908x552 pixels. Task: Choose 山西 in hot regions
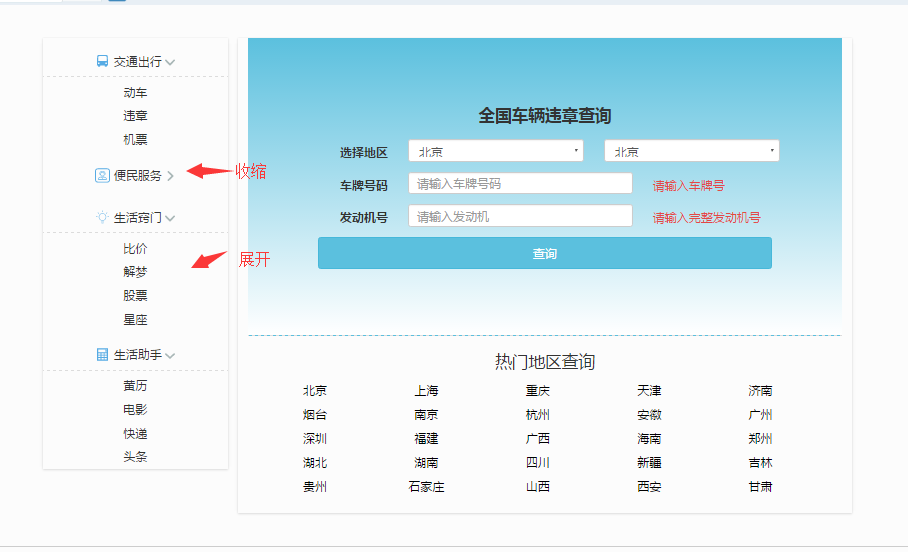pyautogui.click(x=537, y=487)
